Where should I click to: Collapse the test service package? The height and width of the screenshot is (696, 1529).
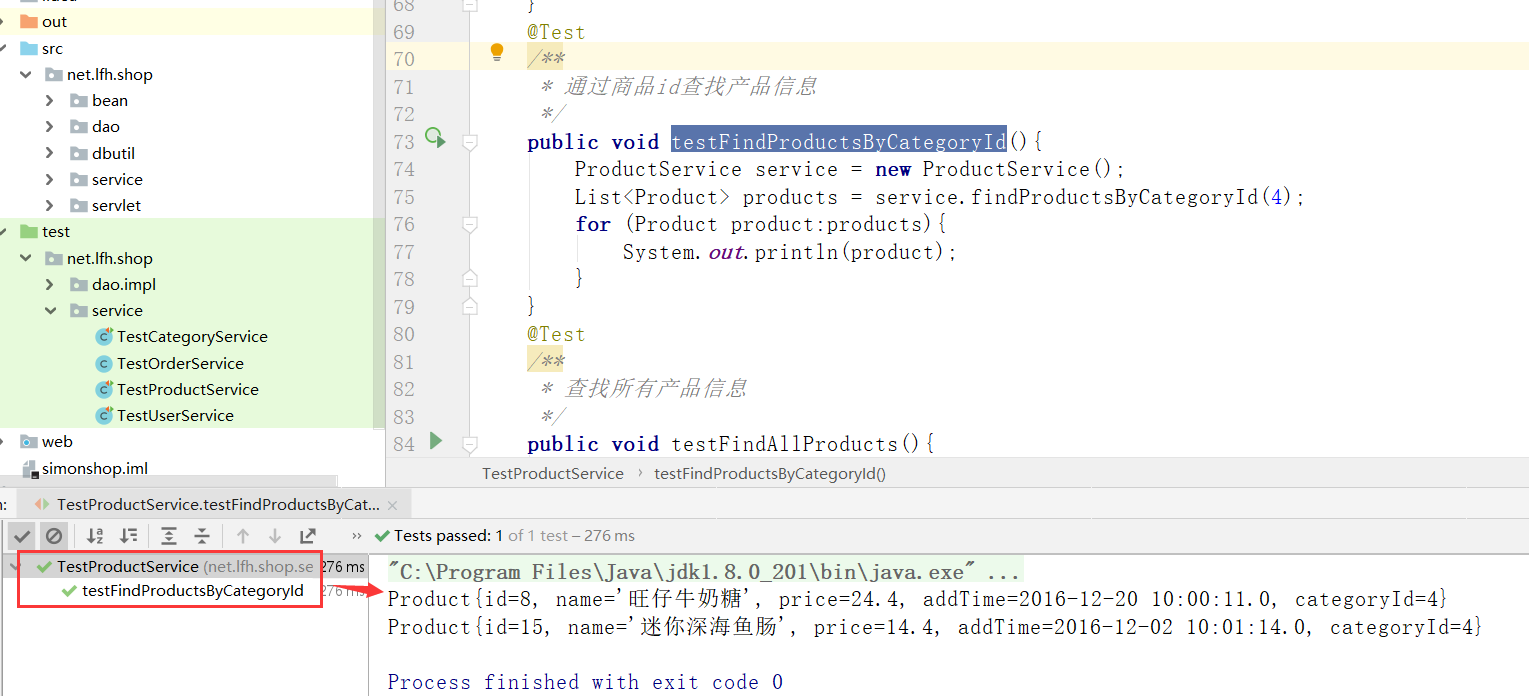(50, 310)
